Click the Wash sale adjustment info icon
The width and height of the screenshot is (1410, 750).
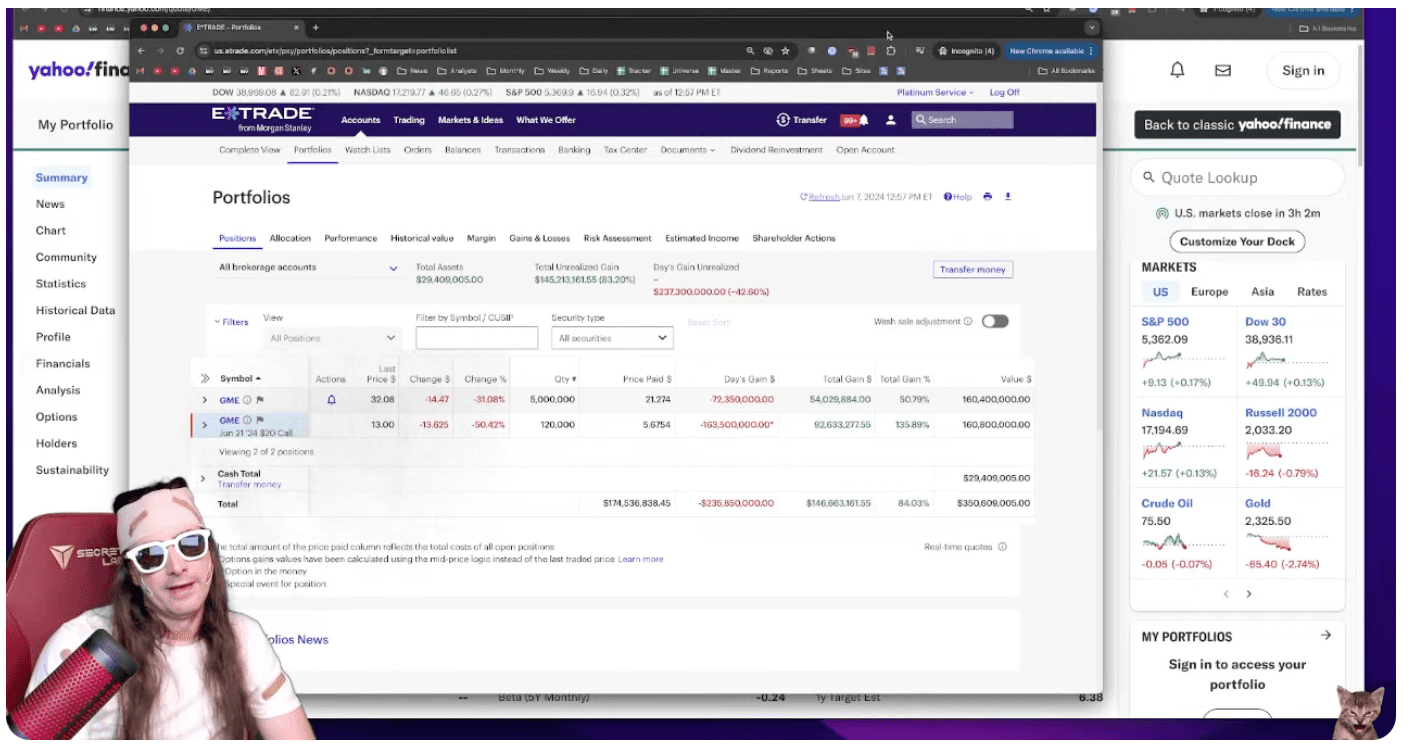pos(968,322)
